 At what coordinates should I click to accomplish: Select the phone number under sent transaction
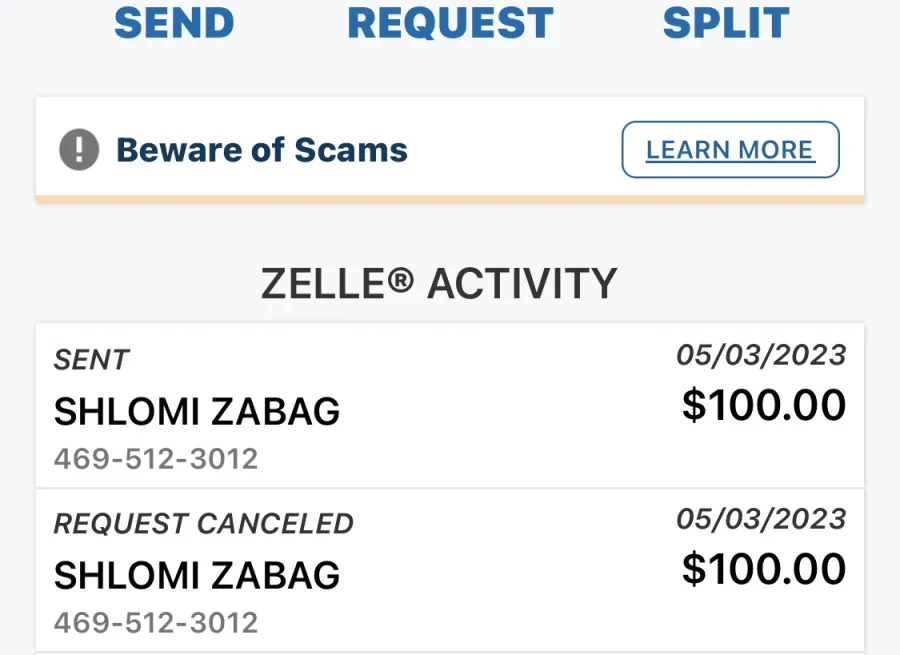[x=156, y=459]
